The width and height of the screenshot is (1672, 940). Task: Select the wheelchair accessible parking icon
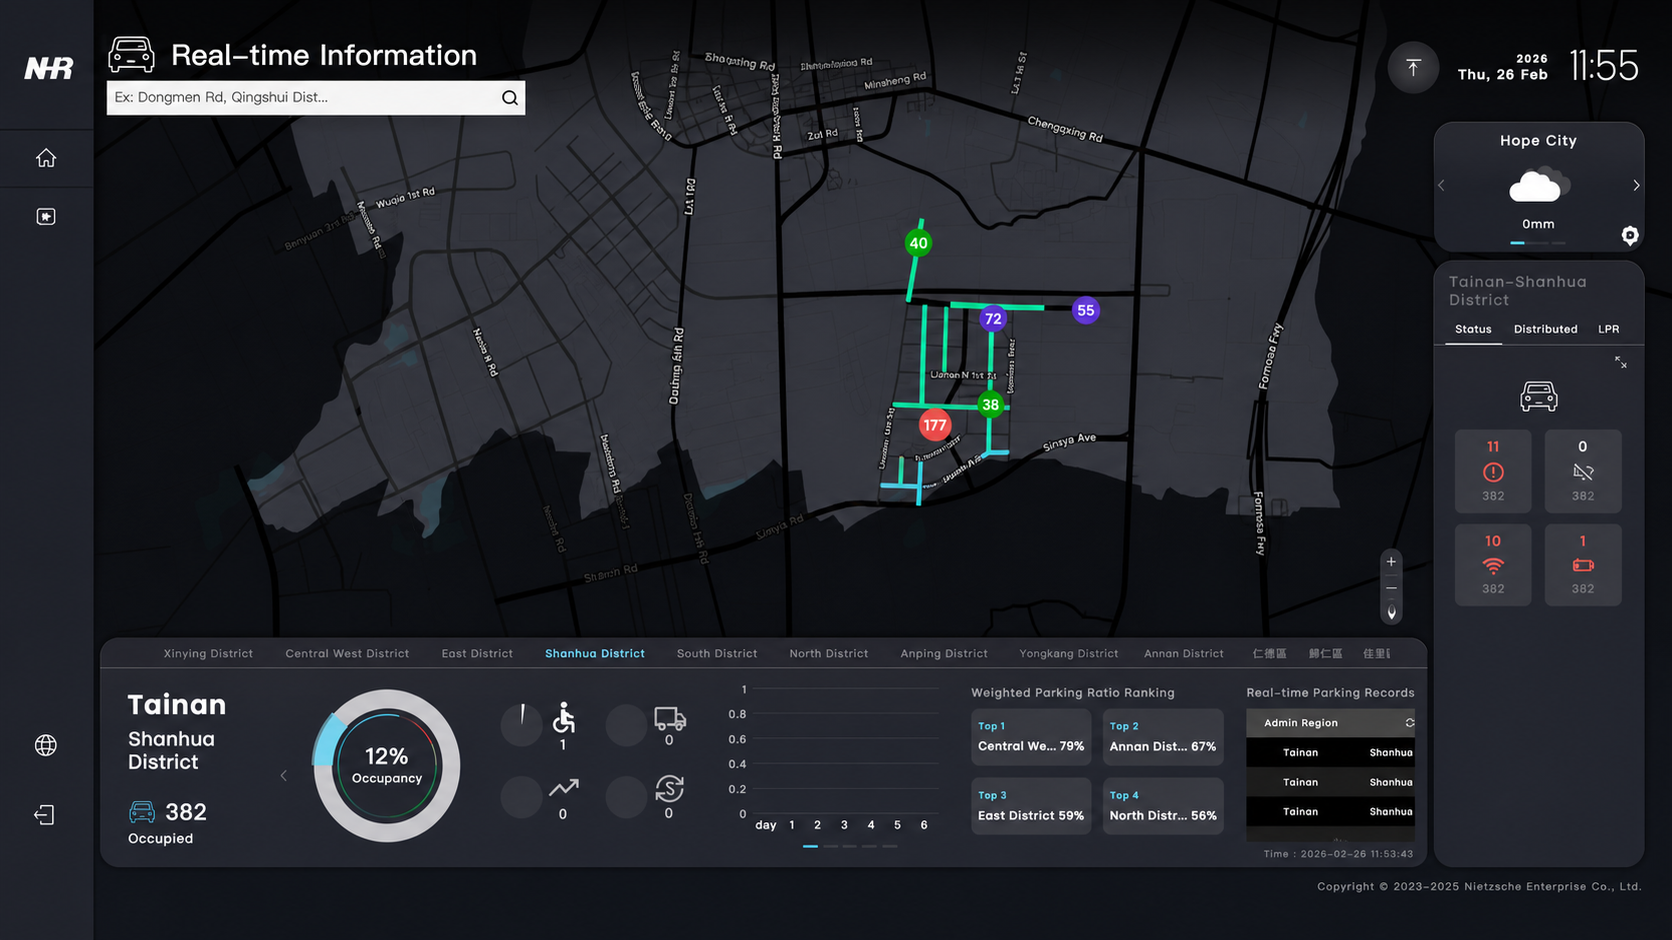point(564,718)
